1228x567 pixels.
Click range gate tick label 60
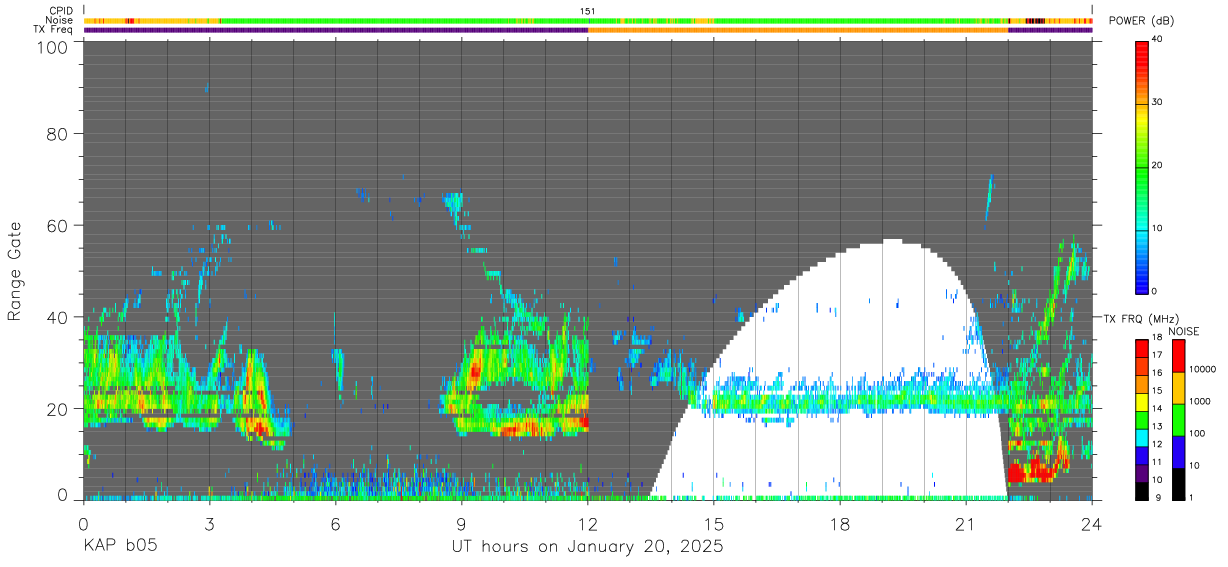coord(58,225)
